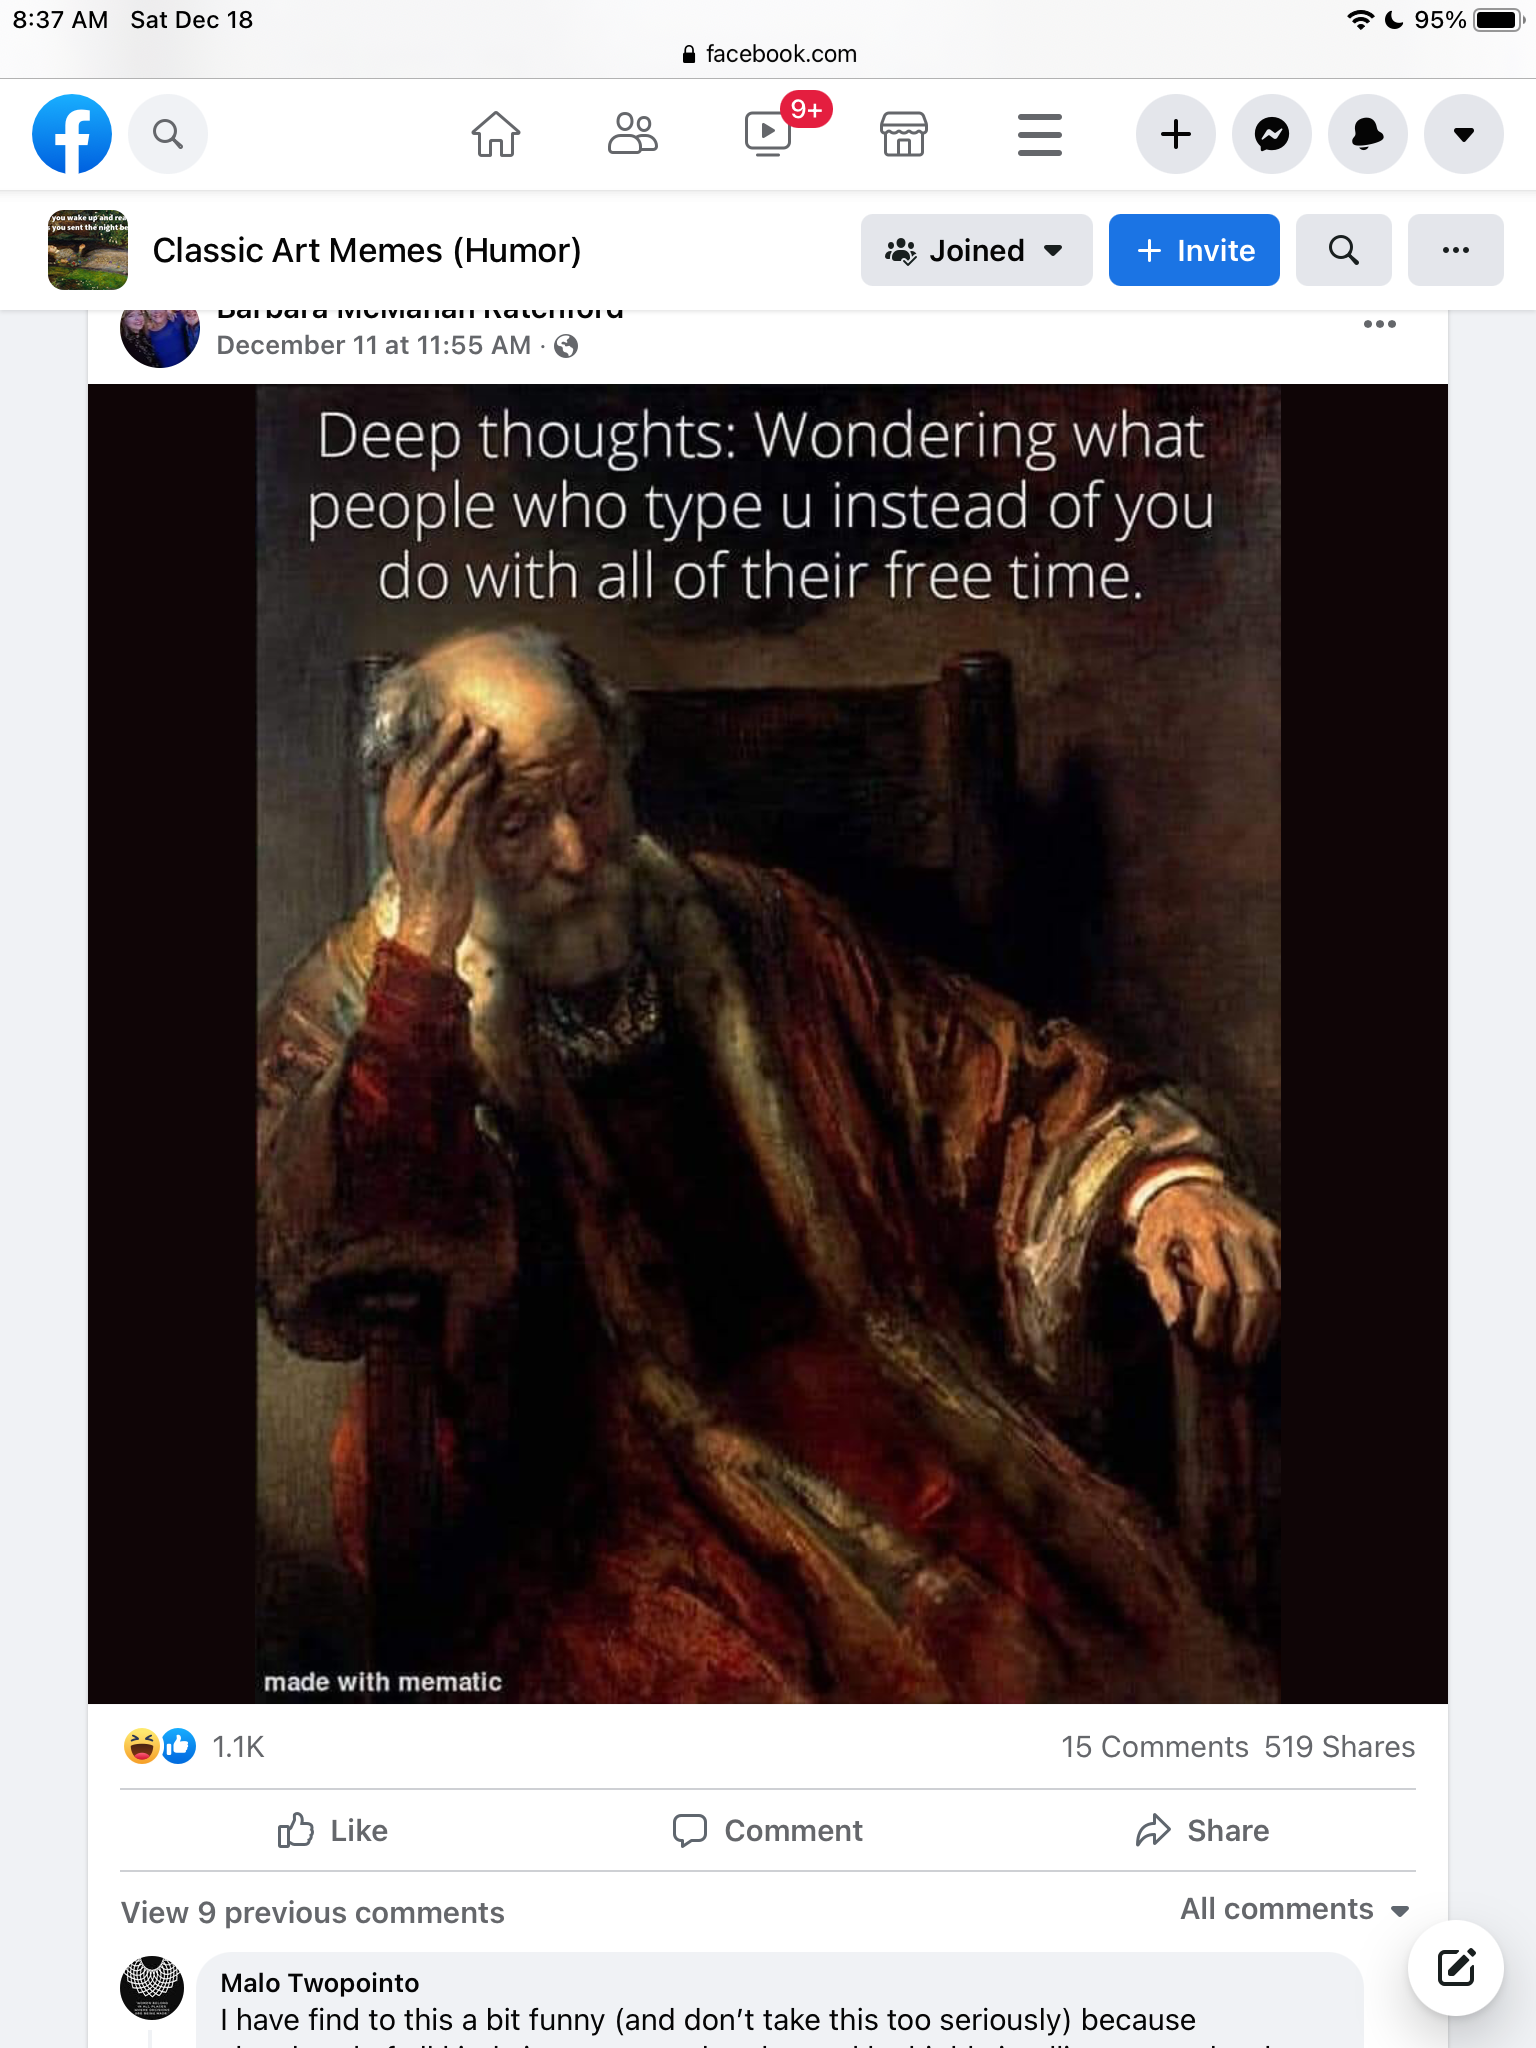The image size is (1536, 2048).
Task: Open View 9 previous comments link
Action: (312, 1912)
